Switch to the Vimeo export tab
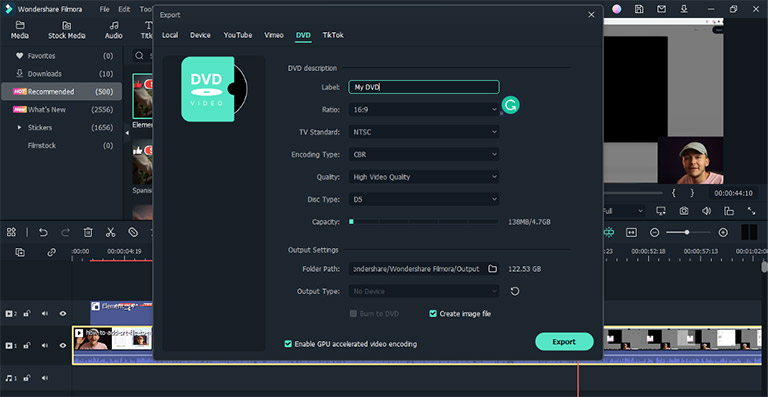The image size is (768, 397). tap(274, 35)
